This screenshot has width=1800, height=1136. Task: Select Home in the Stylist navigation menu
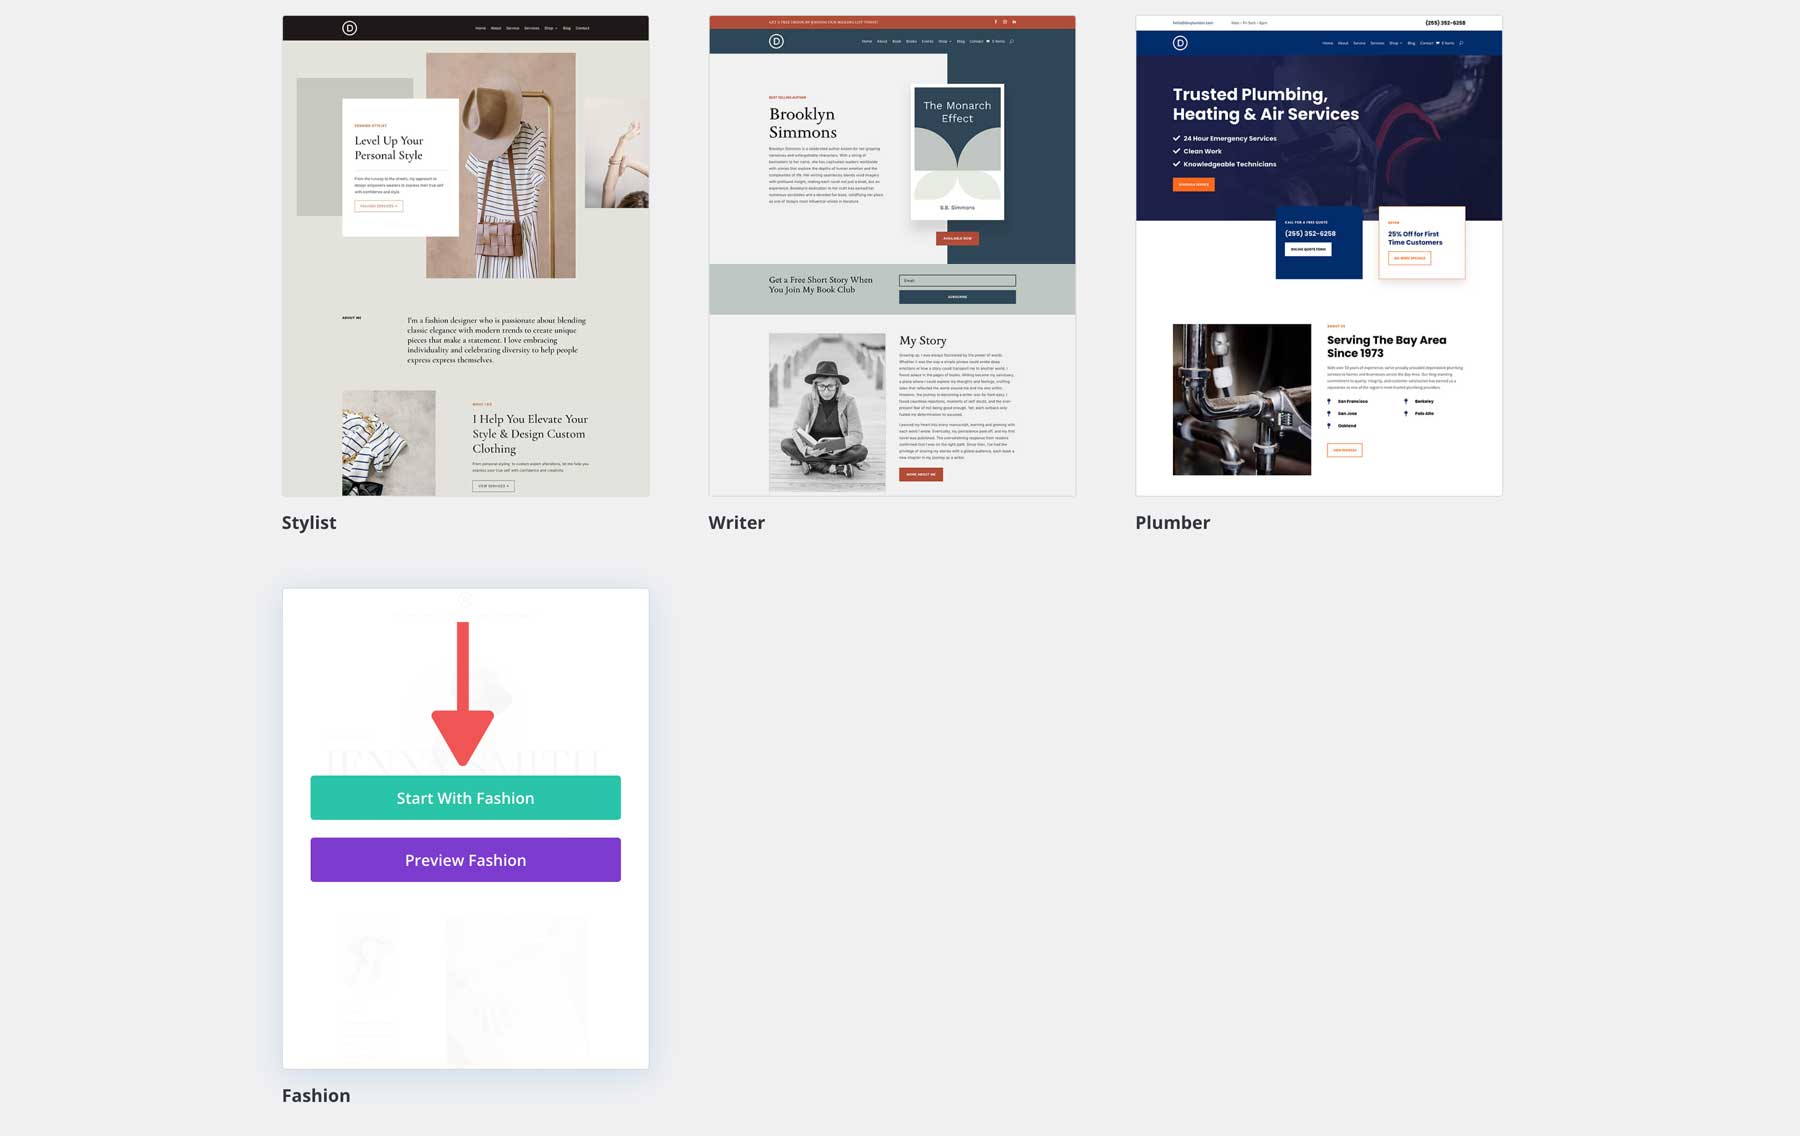pos(480,28)
